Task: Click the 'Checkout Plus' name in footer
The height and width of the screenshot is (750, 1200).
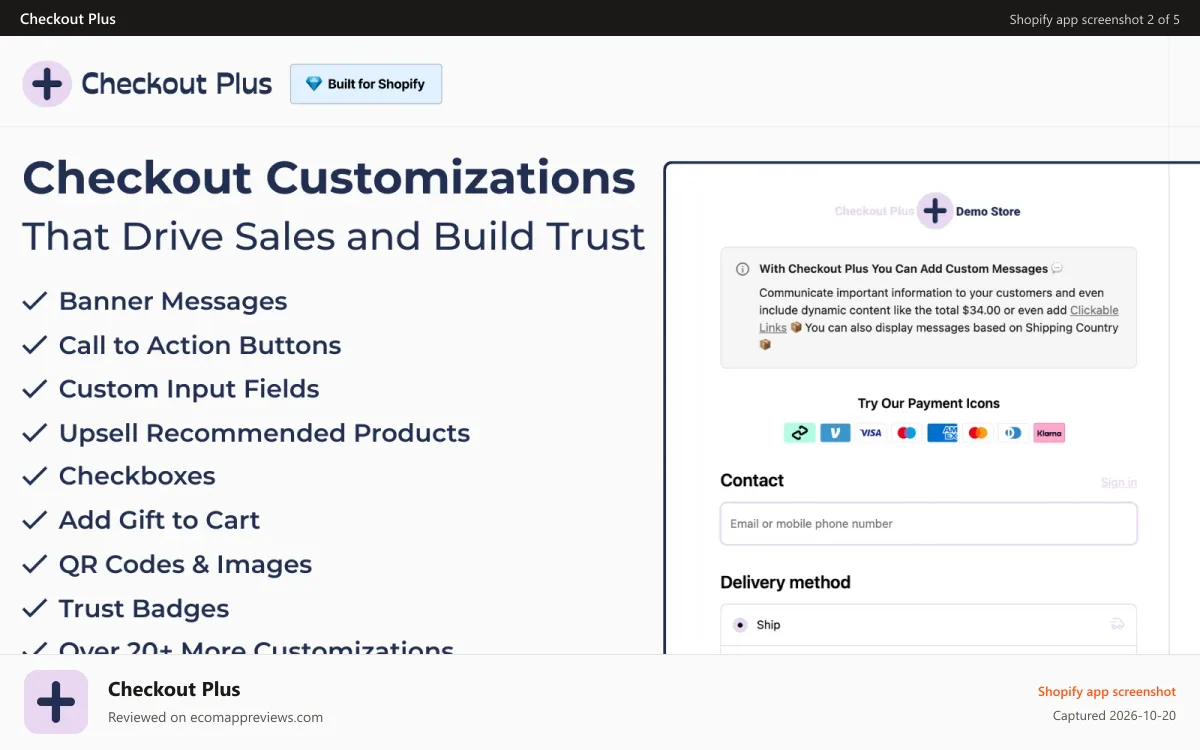Action: [x=174, y=689]
